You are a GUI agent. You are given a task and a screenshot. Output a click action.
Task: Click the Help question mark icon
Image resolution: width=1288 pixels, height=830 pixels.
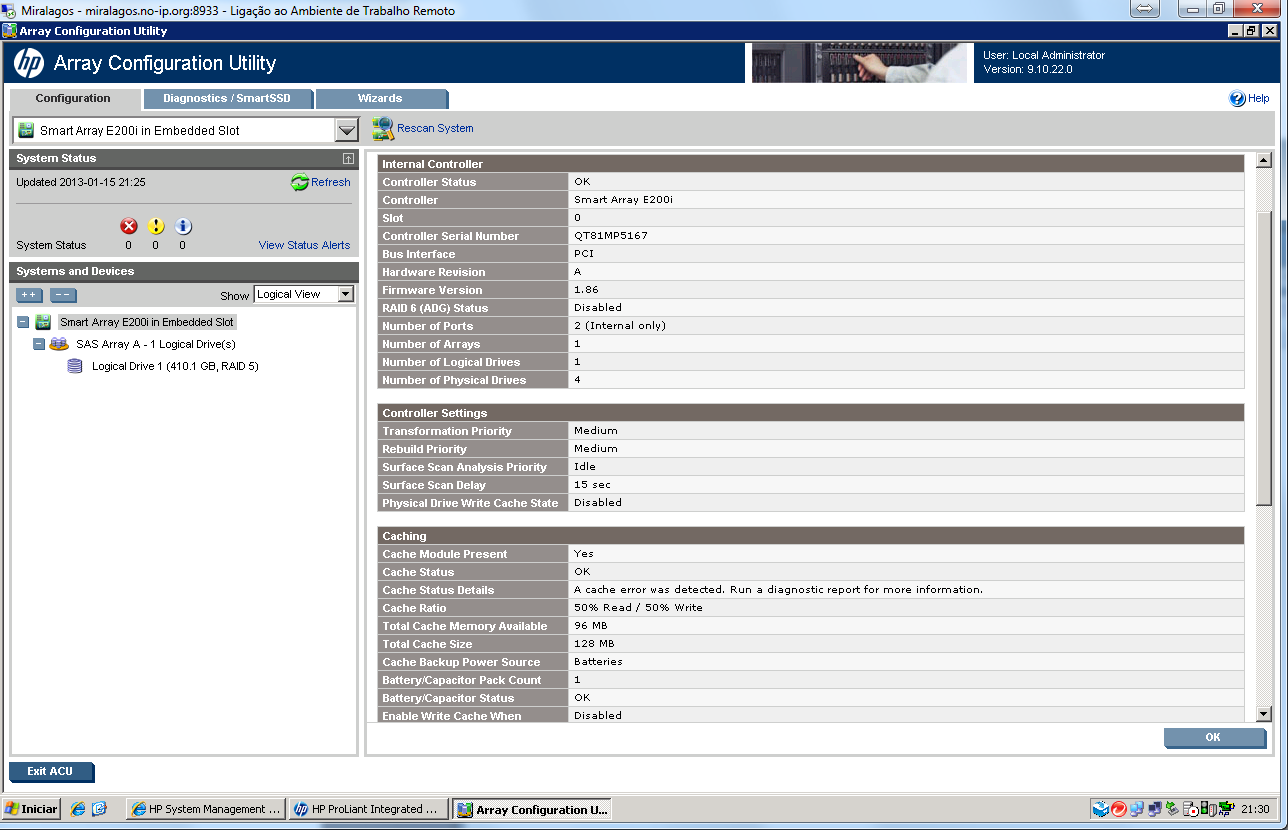point(1237,99)
